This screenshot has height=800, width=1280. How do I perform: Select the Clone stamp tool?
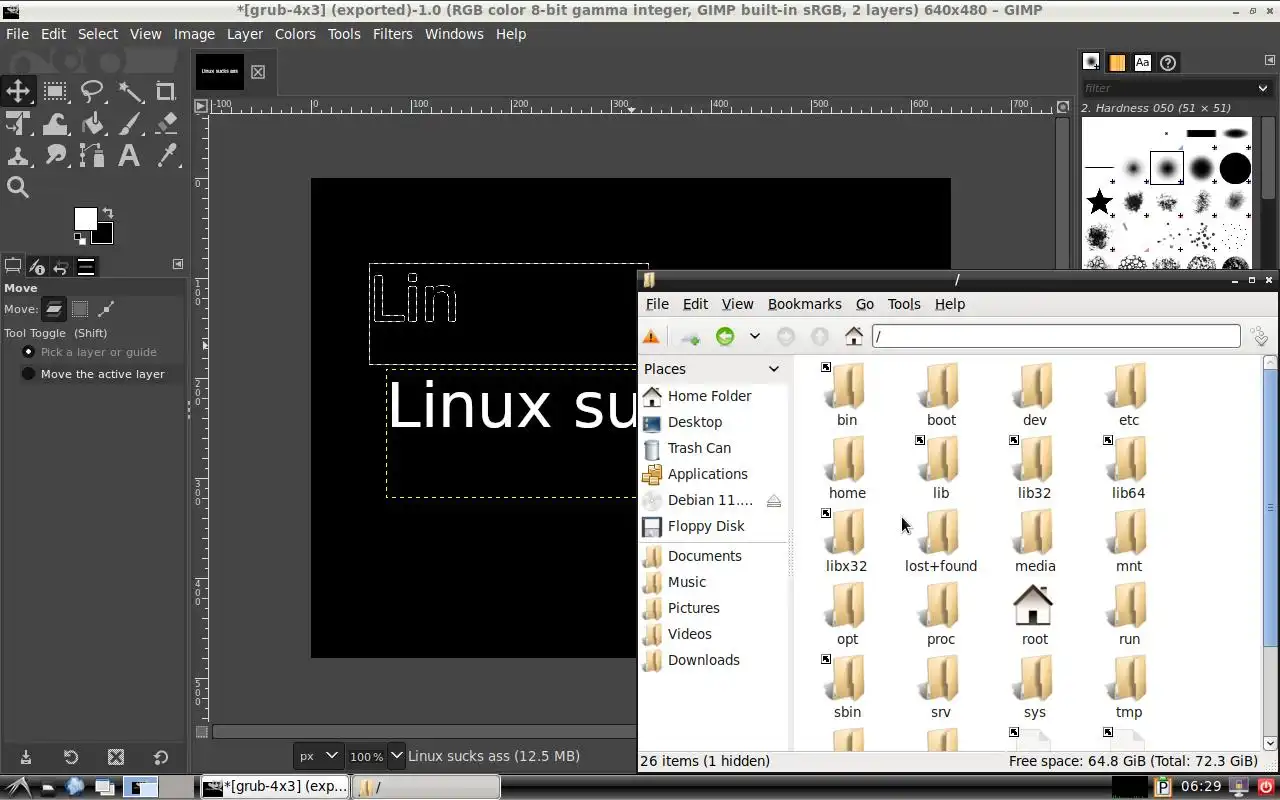[x=18, y=155]
